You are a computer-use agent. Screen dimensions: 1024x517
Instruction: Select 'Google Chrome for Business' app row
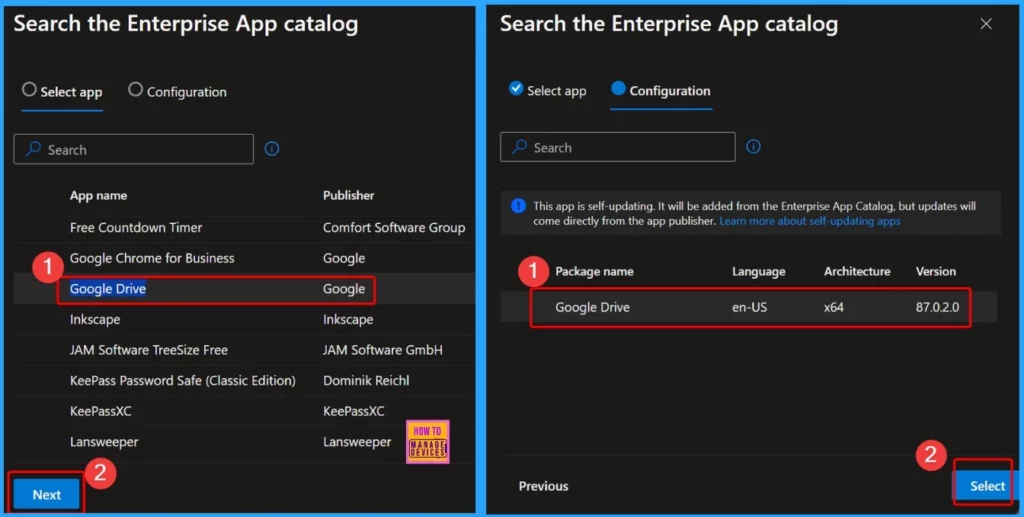click(244, 258)
